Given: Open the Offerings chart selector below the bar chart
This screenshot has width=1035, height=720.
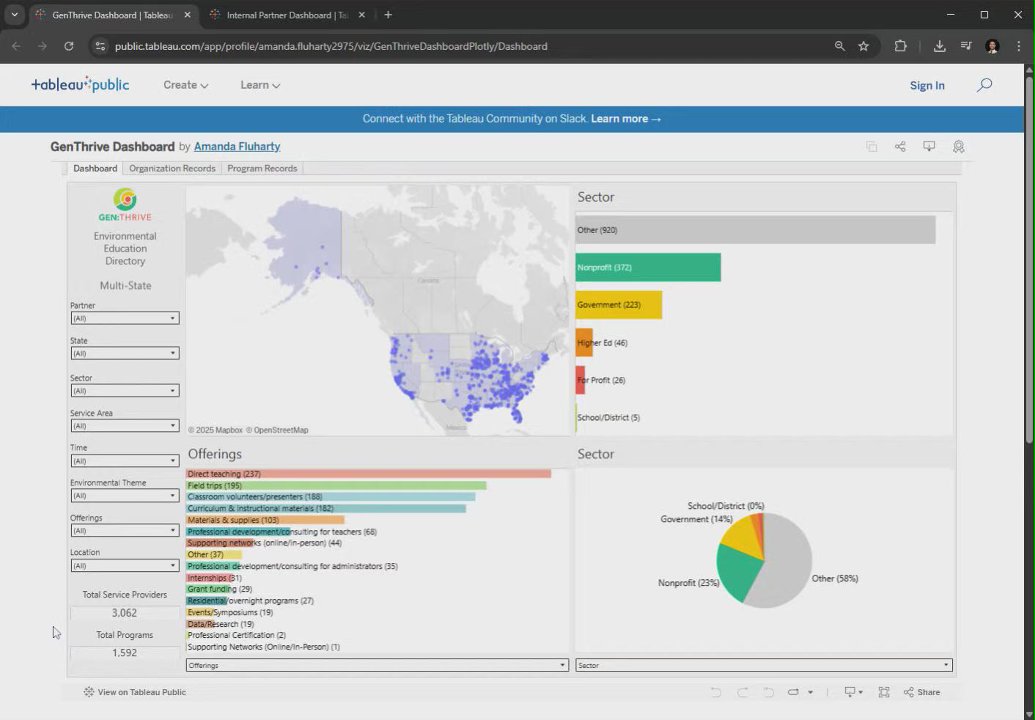Looking at the screenshot, I should (x=377, y=665).
